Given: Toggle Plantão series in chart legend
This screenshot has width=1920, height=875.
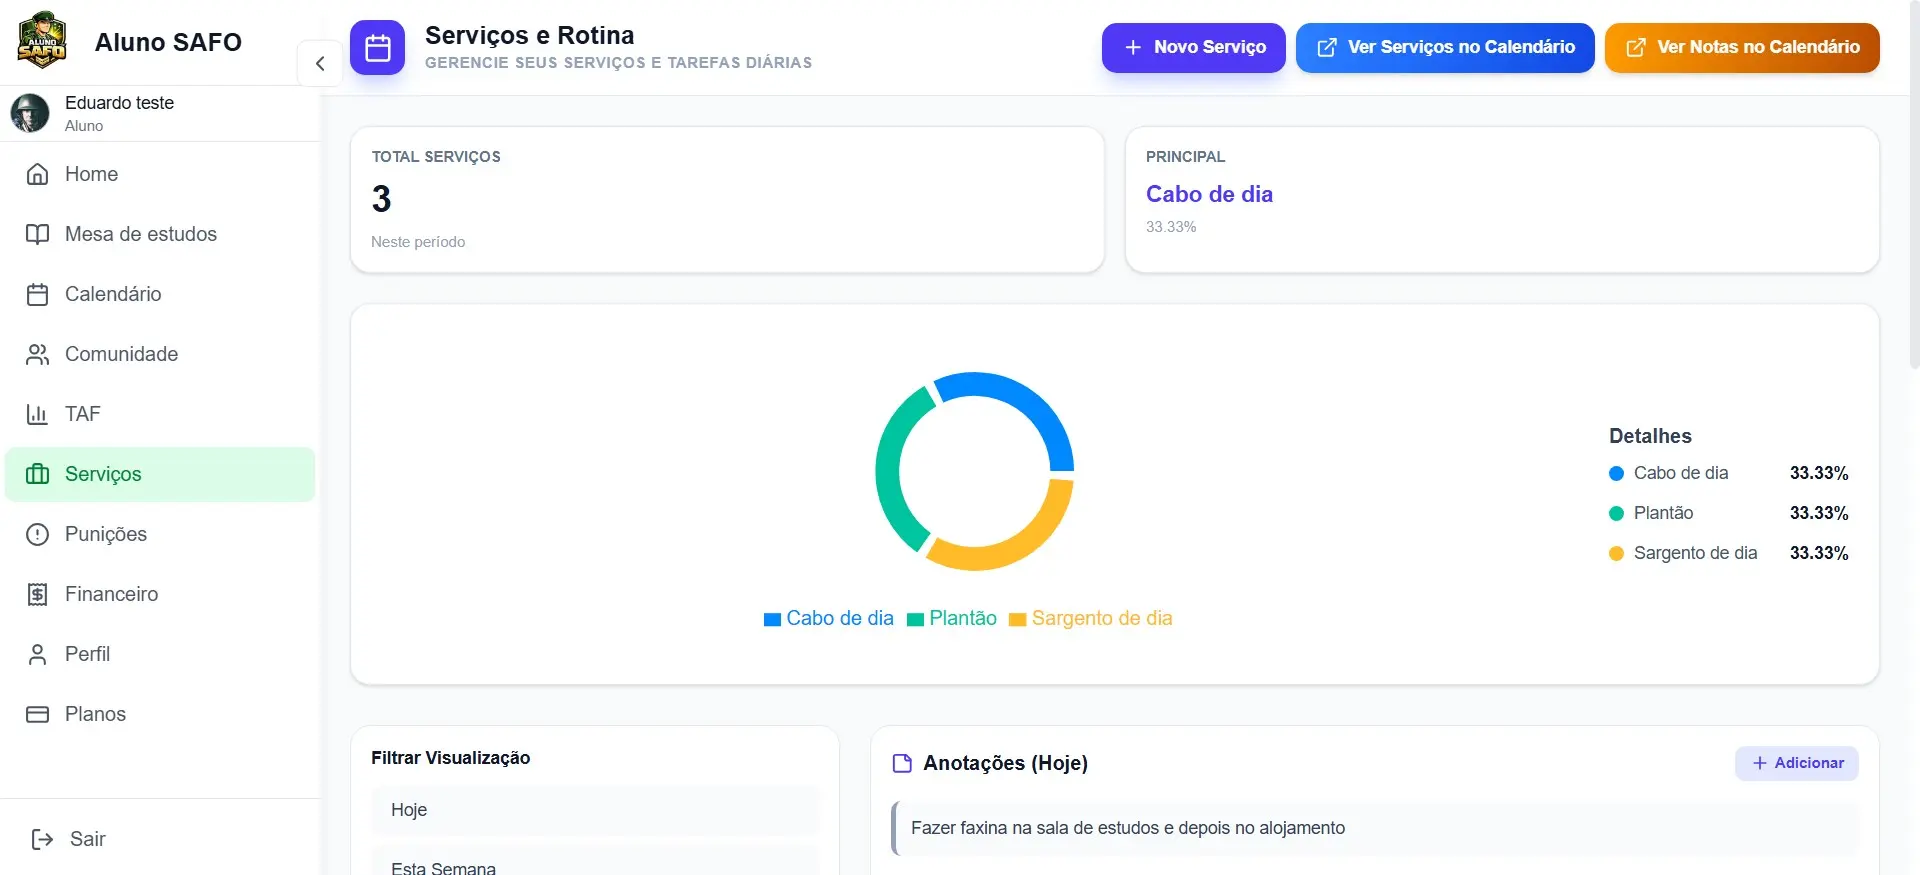Looking at the screenshot, I should tap(952, 619).
